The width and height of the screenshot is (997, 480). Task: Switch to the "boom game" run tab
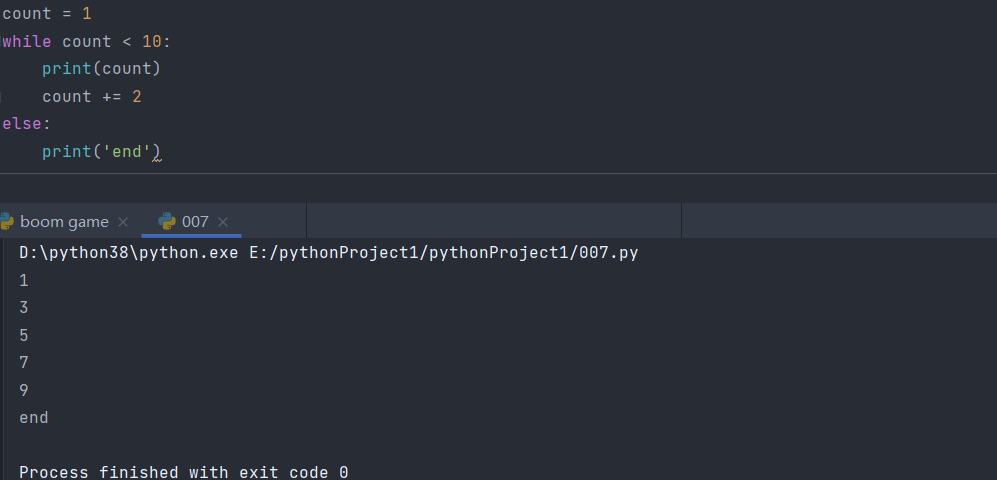click(x=64, y=222)
